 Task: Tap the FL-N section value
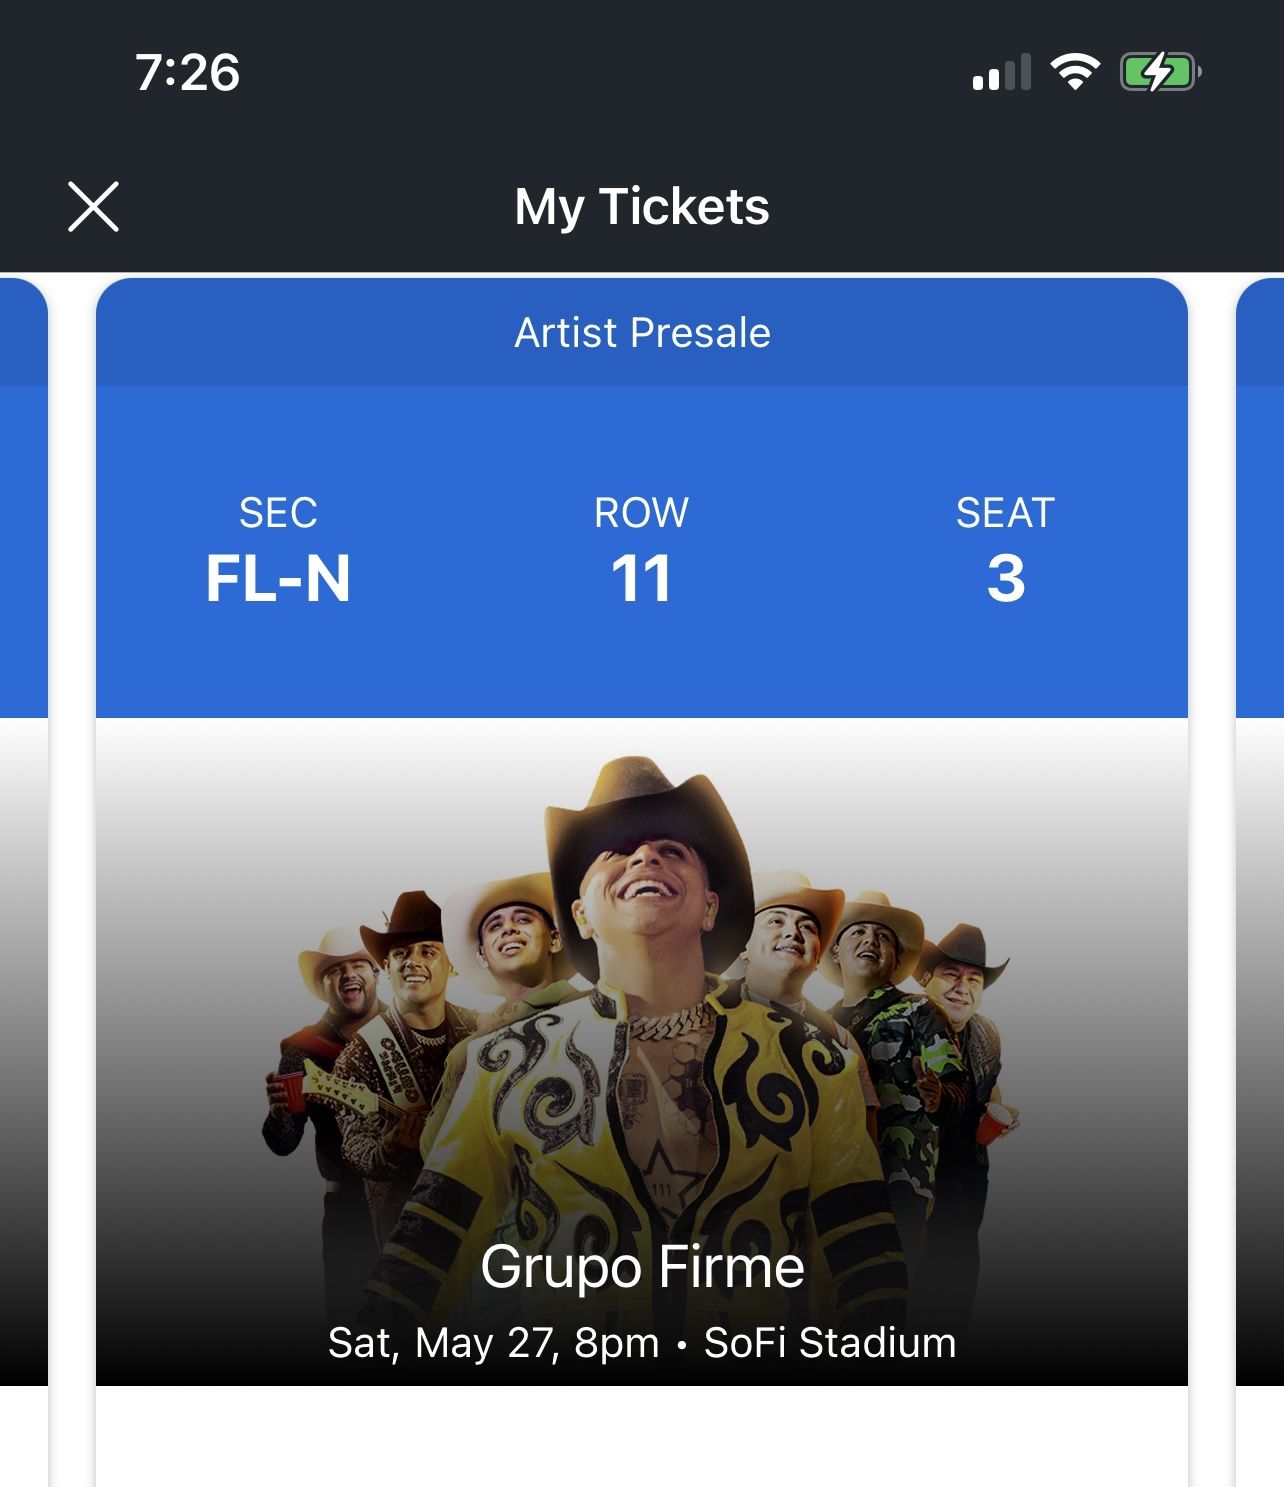(278, 579)
